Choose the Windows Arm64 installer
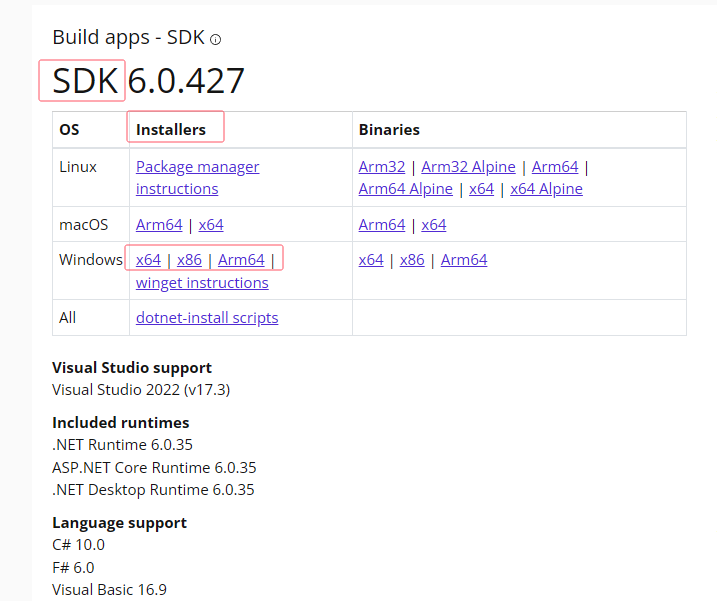The image size is (717, 601). [x=241, y=260]
